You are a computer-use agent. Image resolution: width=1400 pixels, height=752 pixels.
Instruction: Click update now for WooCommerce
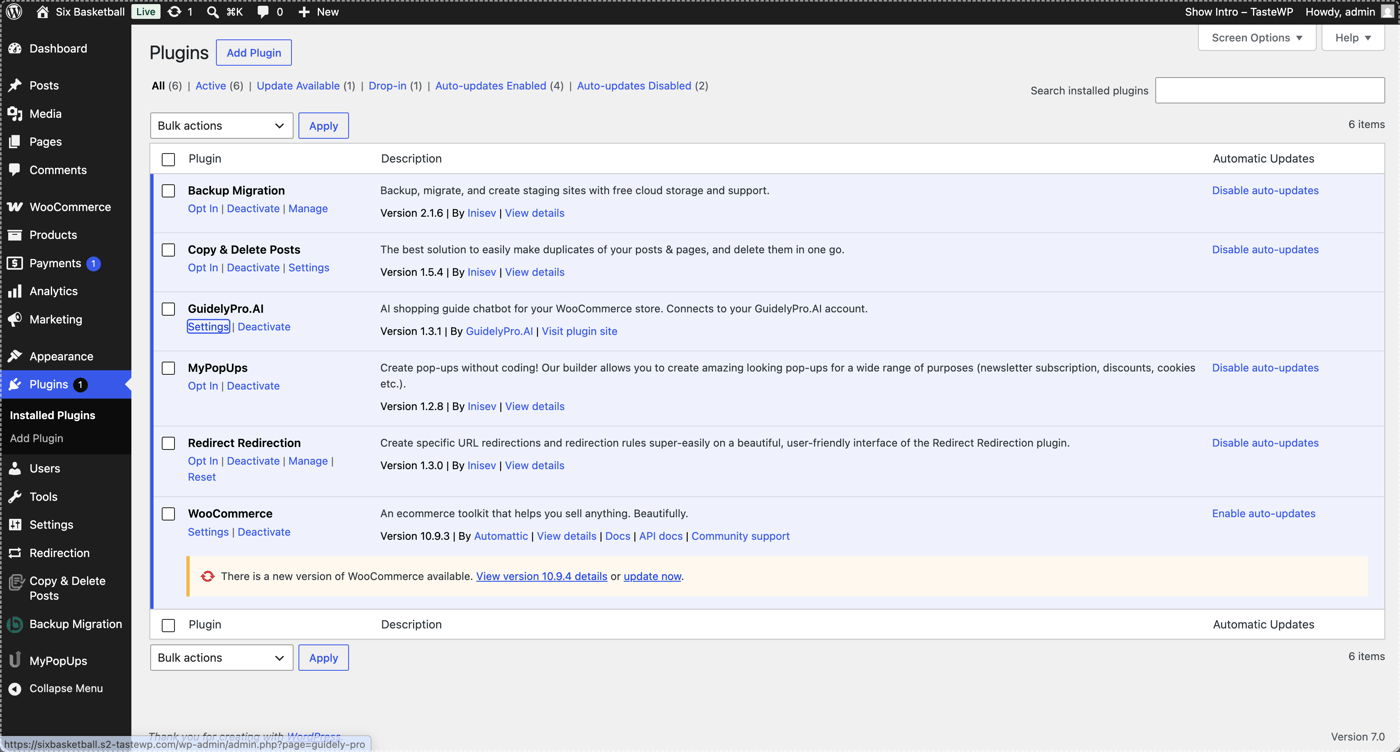(652, 577)
